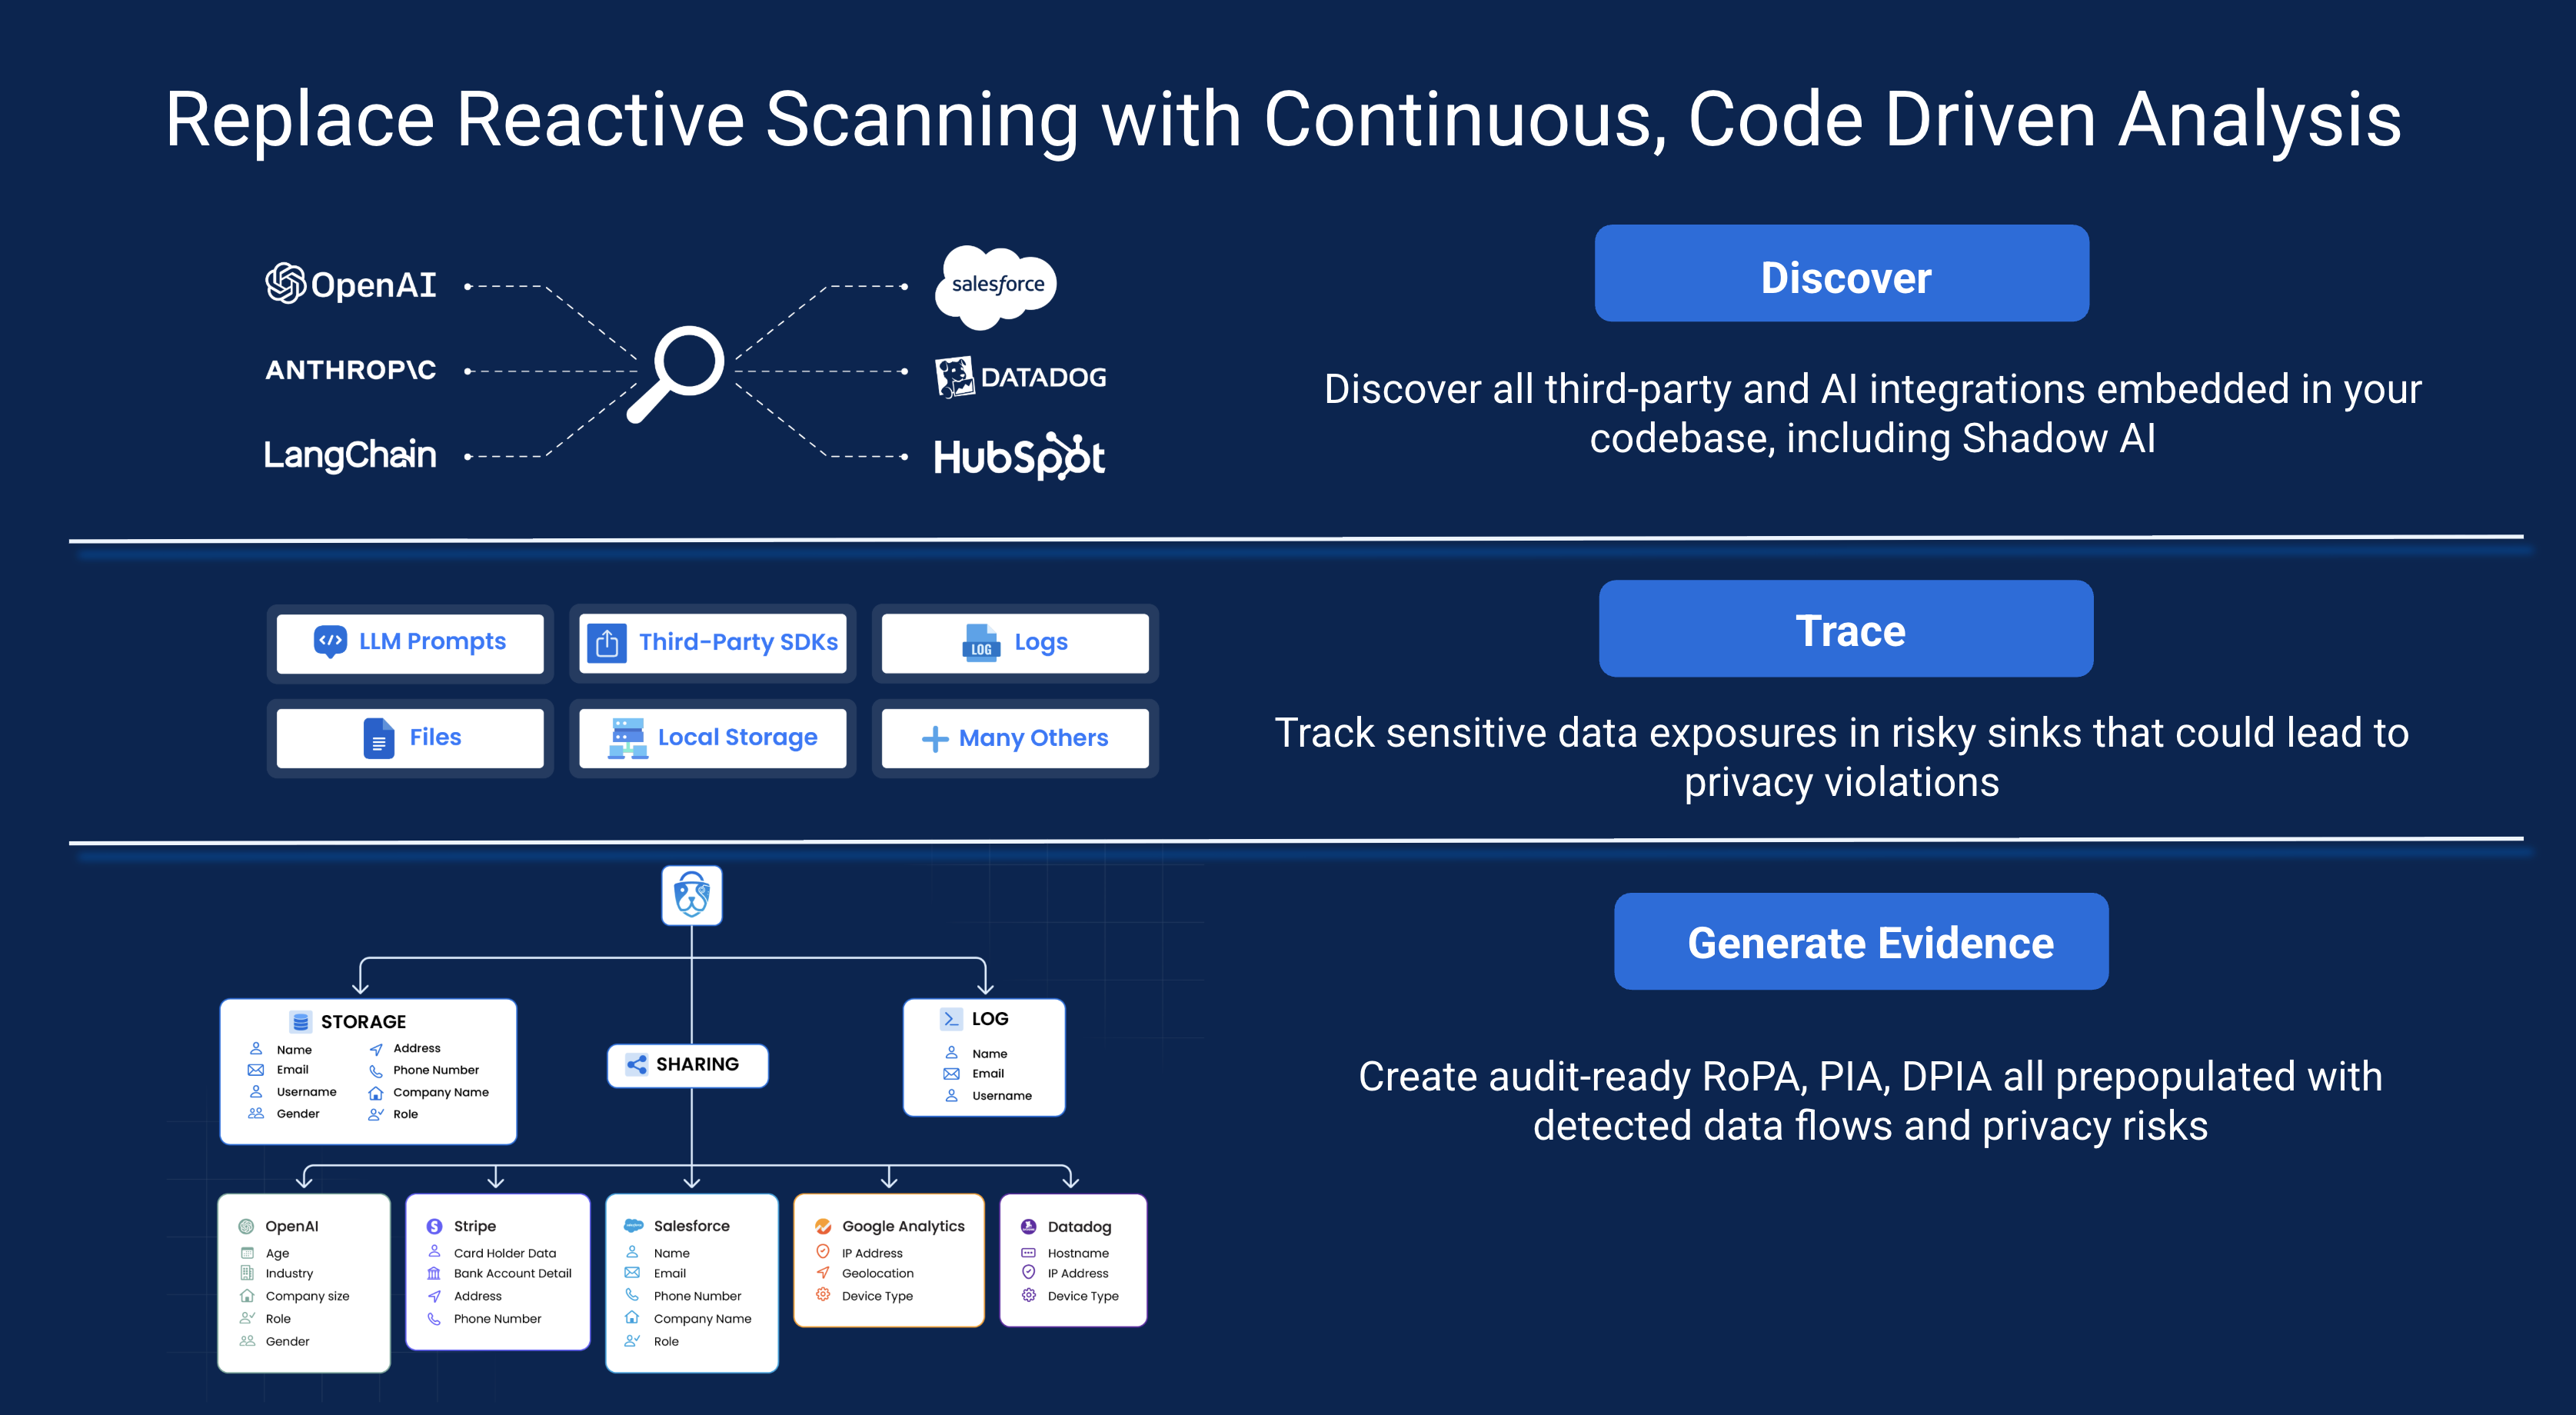Image resolution: width=2576 pixels, height=1415 pixels.
Task: Click the Storage database icon
Action: click(x=300, y=1021)
